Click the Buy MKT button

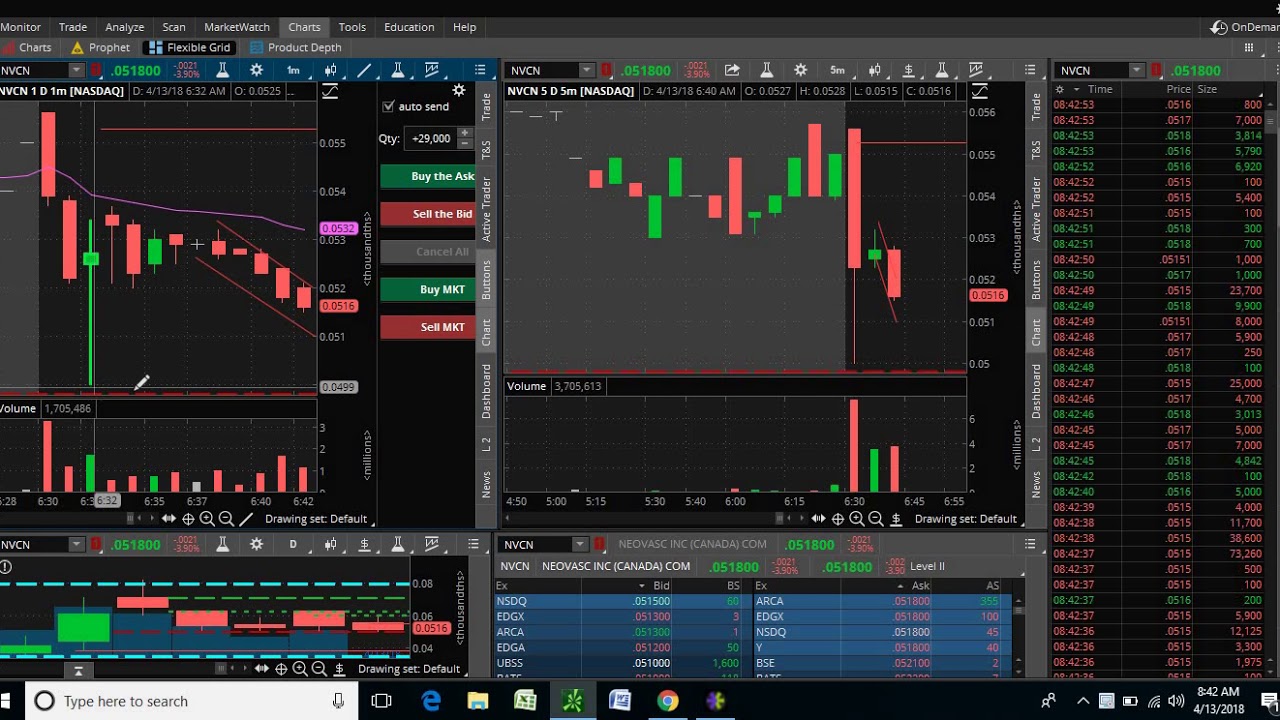pyautogui.click(x=428, y=289)
